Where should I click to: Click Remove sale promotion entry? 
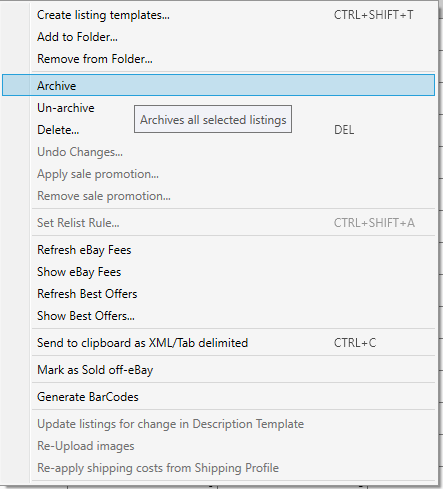[218, 196]
